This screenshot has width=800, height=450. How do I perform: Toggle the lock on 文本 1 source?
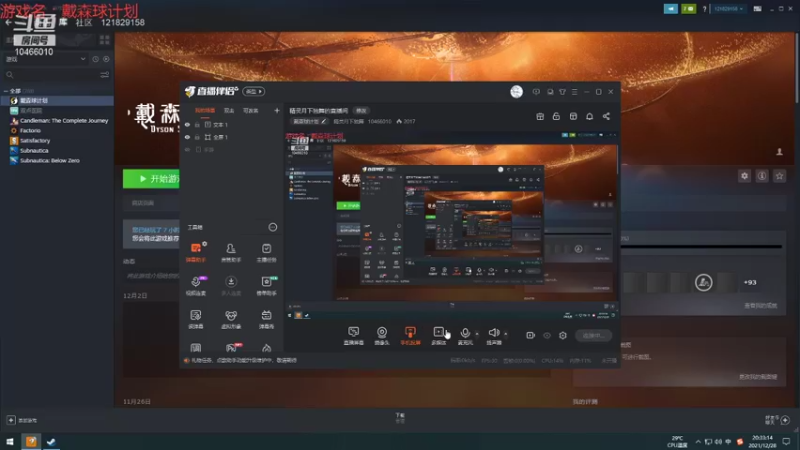197,124
